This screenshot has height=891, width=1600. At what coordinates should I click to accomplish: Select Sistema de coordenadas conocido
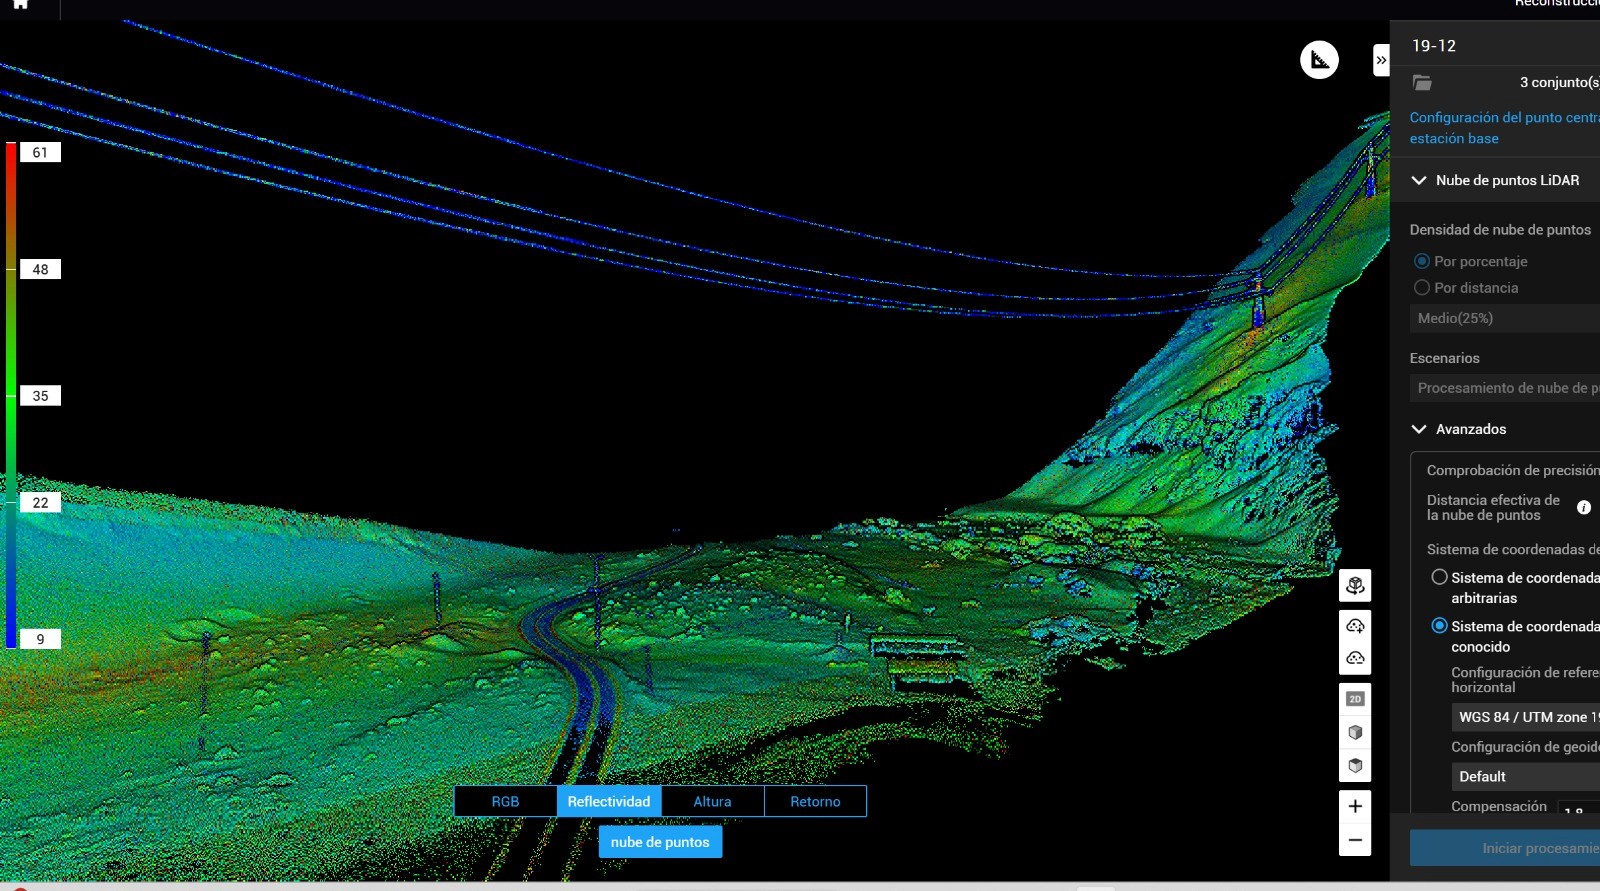coord(1439,626)
